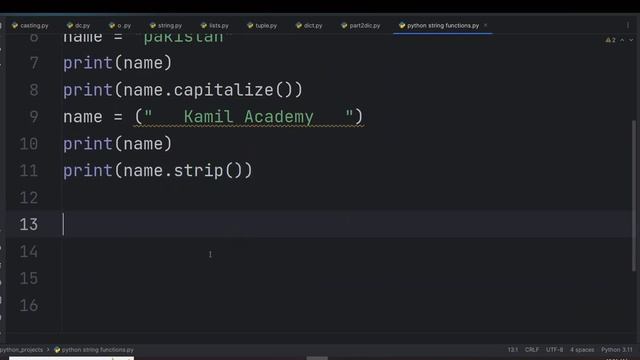Screen dimensions: 640x360
Task: Switch to the dc.py tab
Action: click(78, 25)
